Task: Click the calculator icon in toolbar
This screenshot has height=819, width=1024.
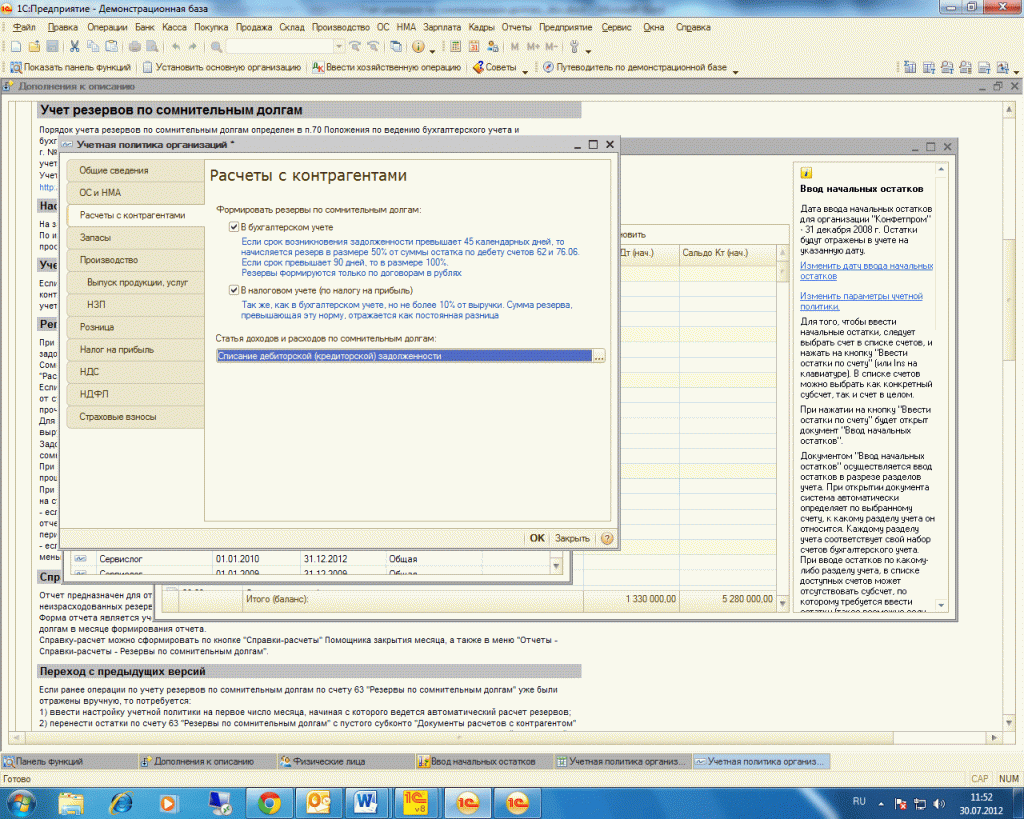Action: [456, 47]
